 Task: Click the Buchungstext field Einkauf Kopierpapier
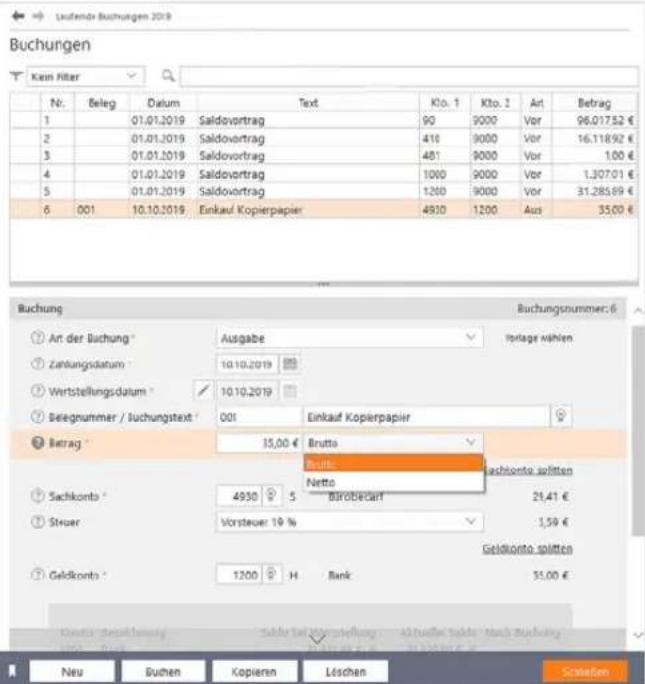pyautogui.click(x=426, y=417)
